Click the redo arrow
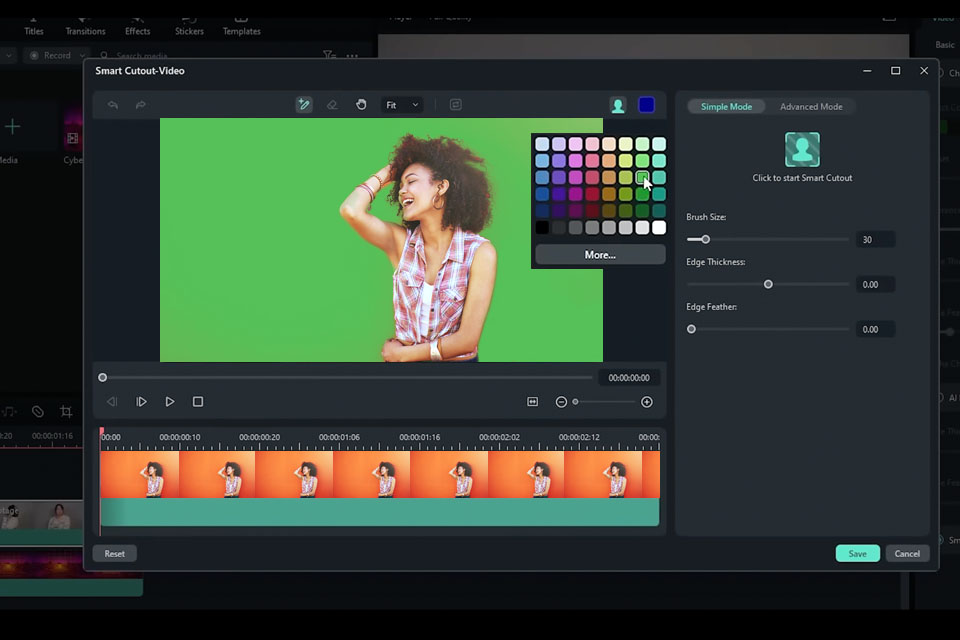The height and width of the screenshot is (640, 960). pos(140,105)
